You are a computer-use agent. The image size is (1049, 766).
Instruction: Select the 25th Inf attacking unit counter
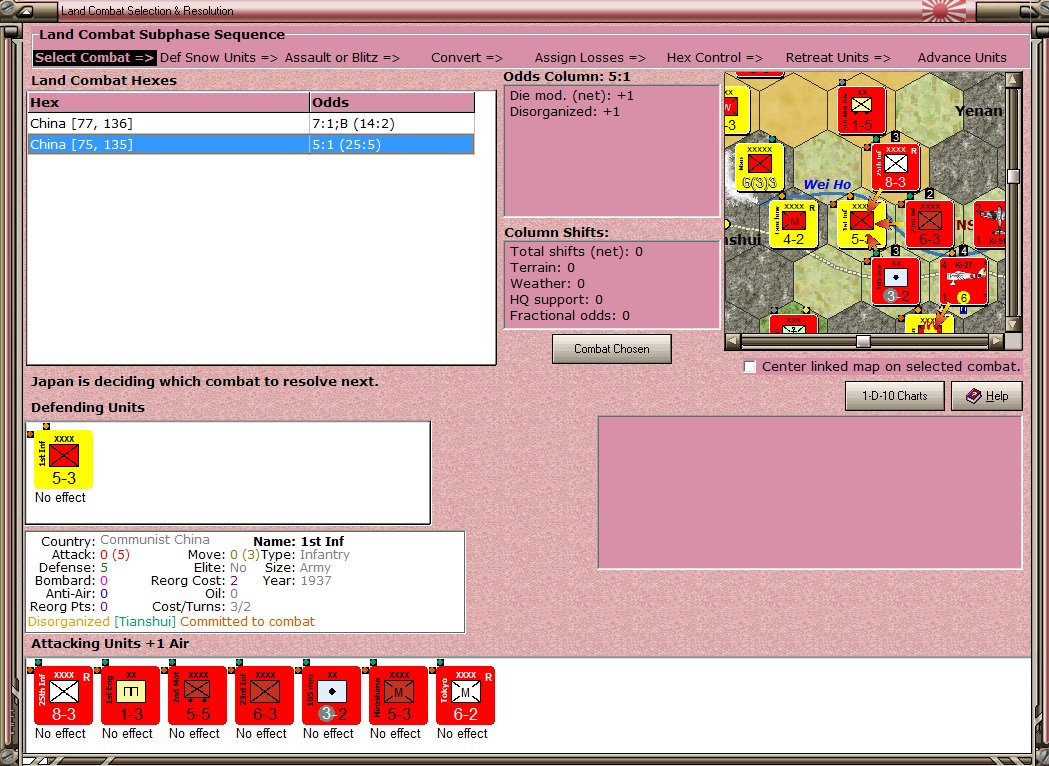point(64,696)
